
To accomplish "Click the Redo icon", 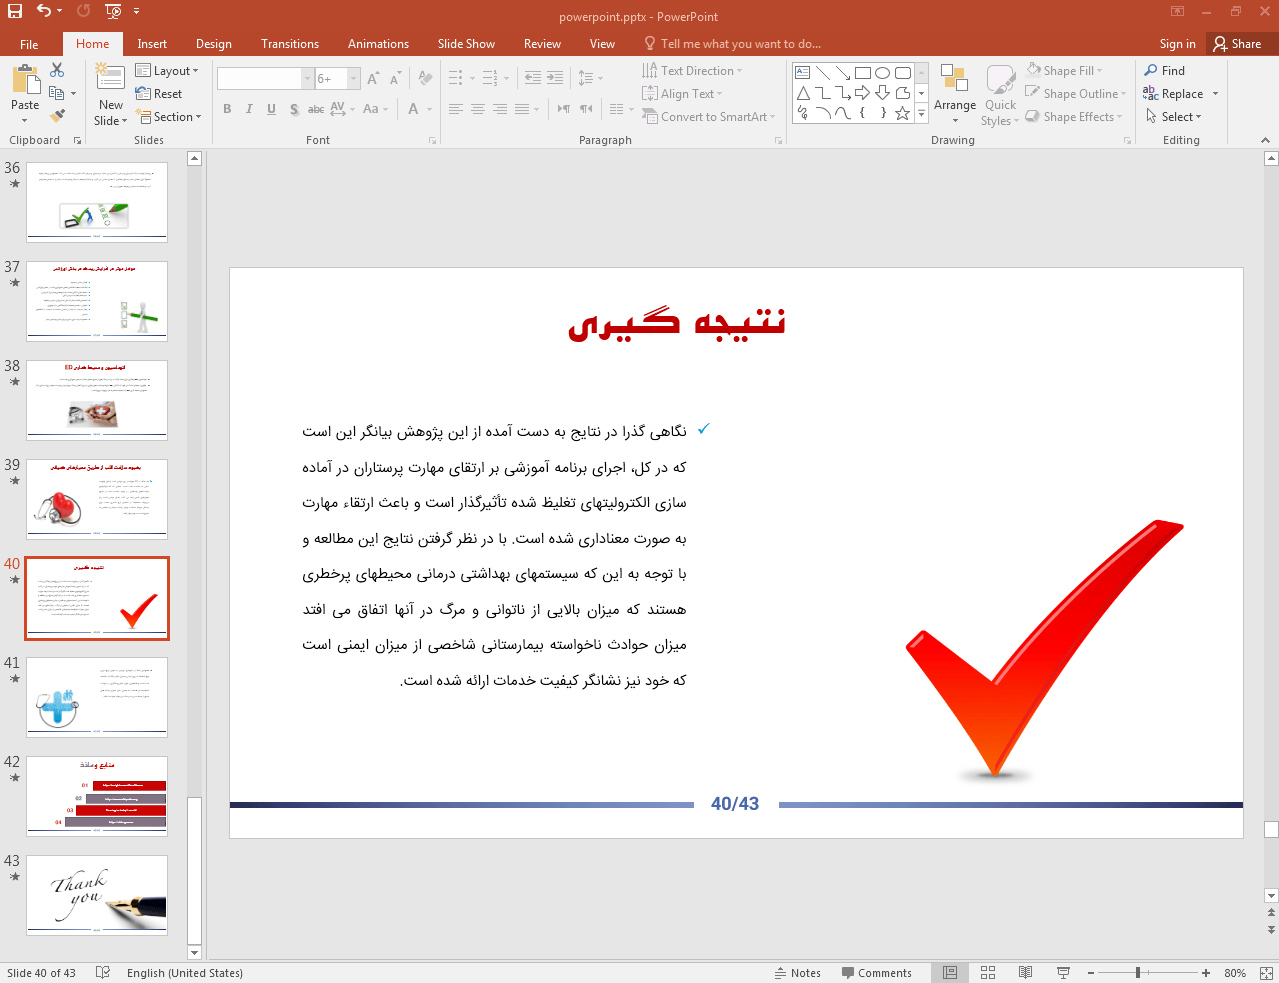I will pos(83,11).
